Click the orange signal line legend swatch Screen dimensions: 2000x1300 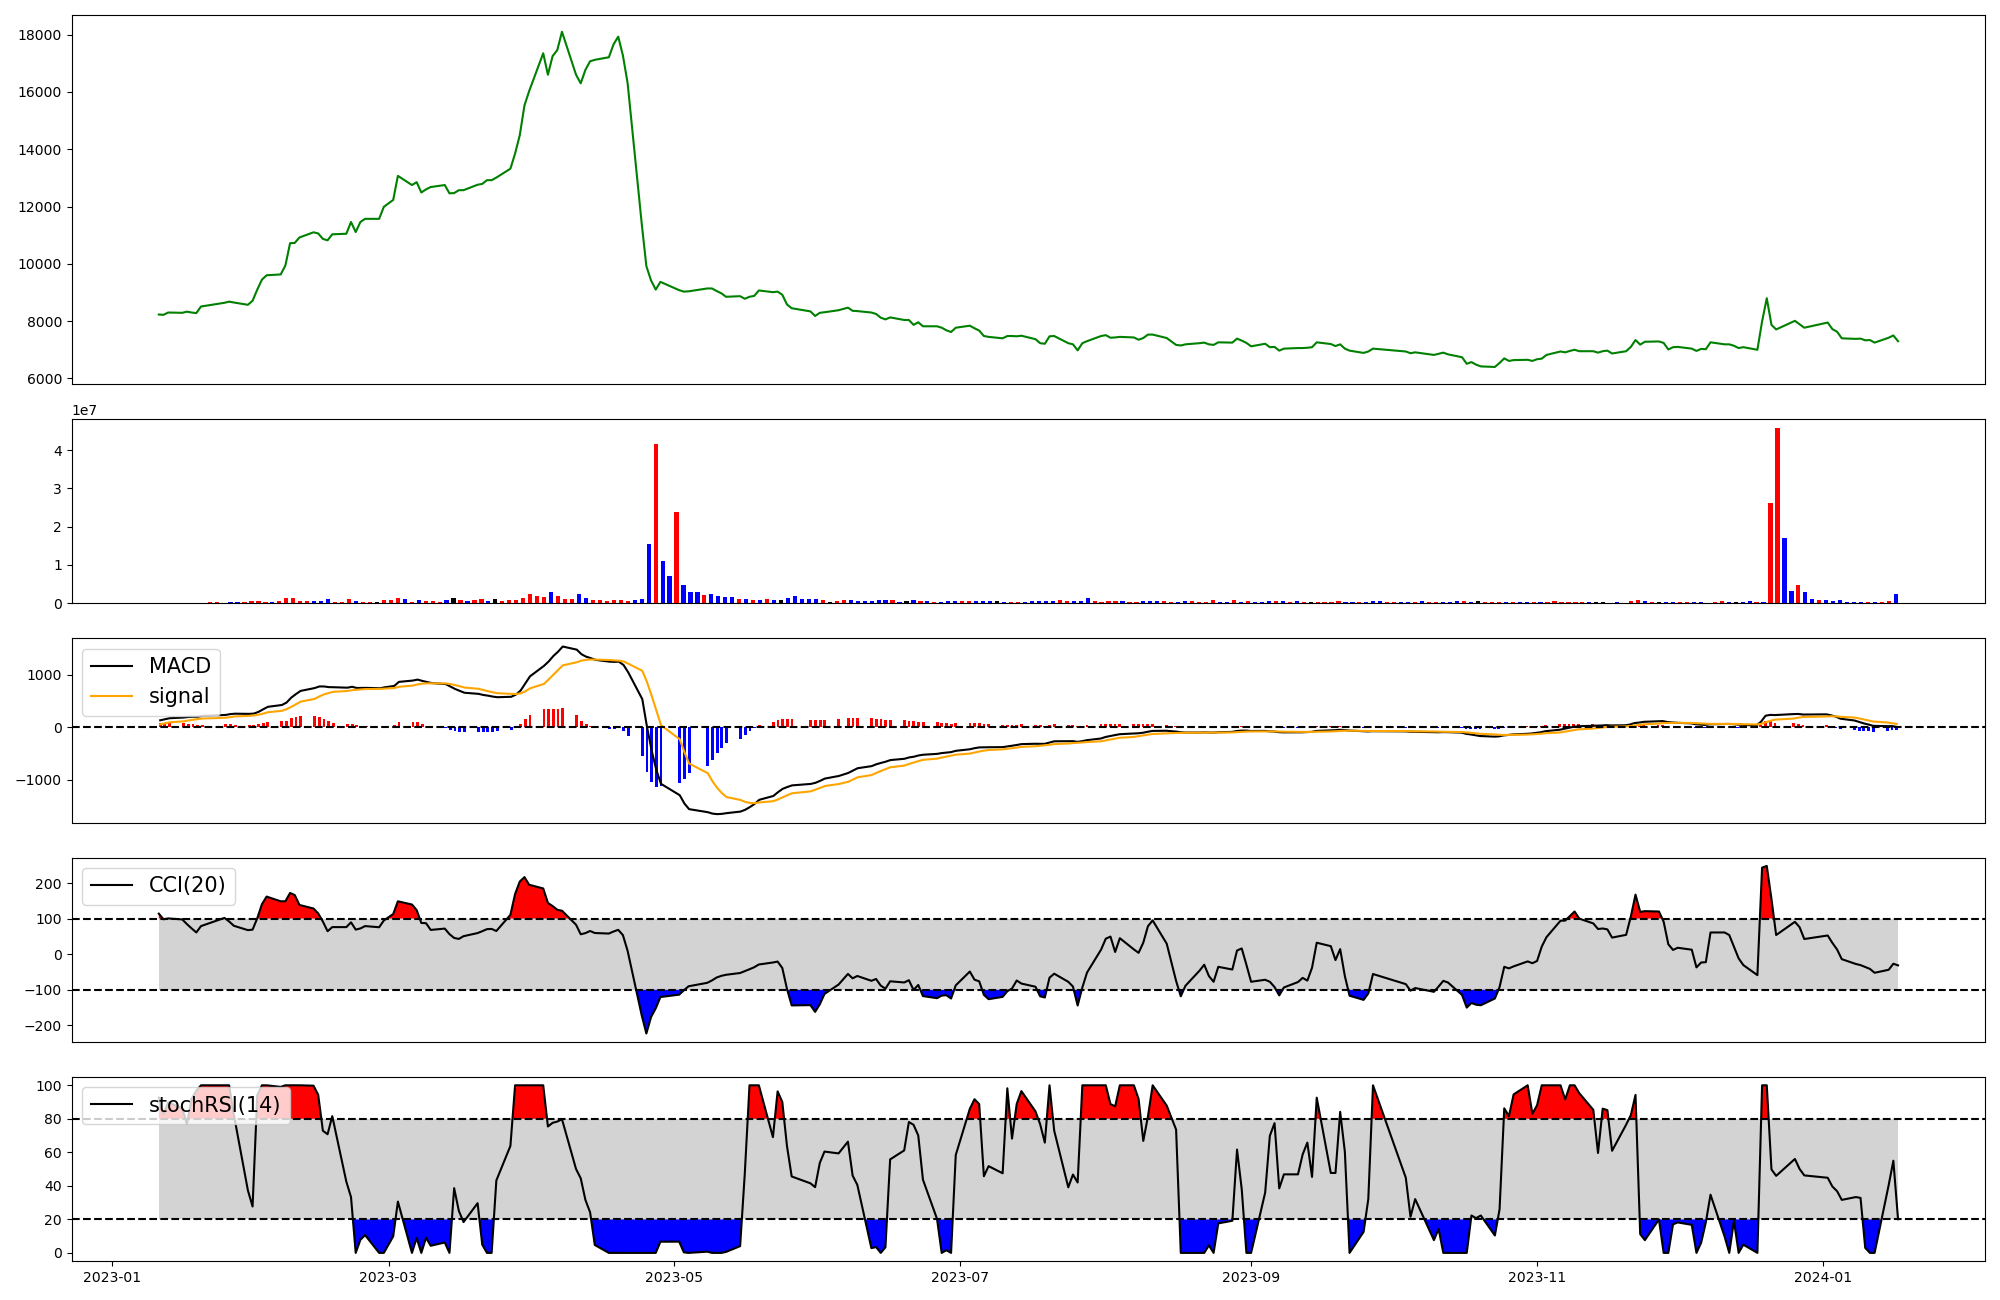pyautogui.click(x=112, y=696)
